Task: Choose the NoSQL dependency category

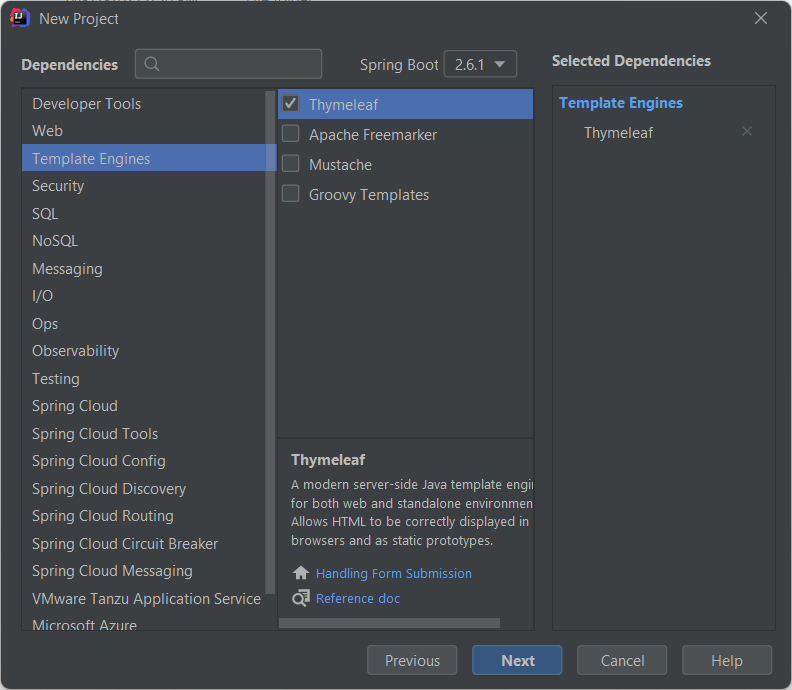Action: click(55, 241)
